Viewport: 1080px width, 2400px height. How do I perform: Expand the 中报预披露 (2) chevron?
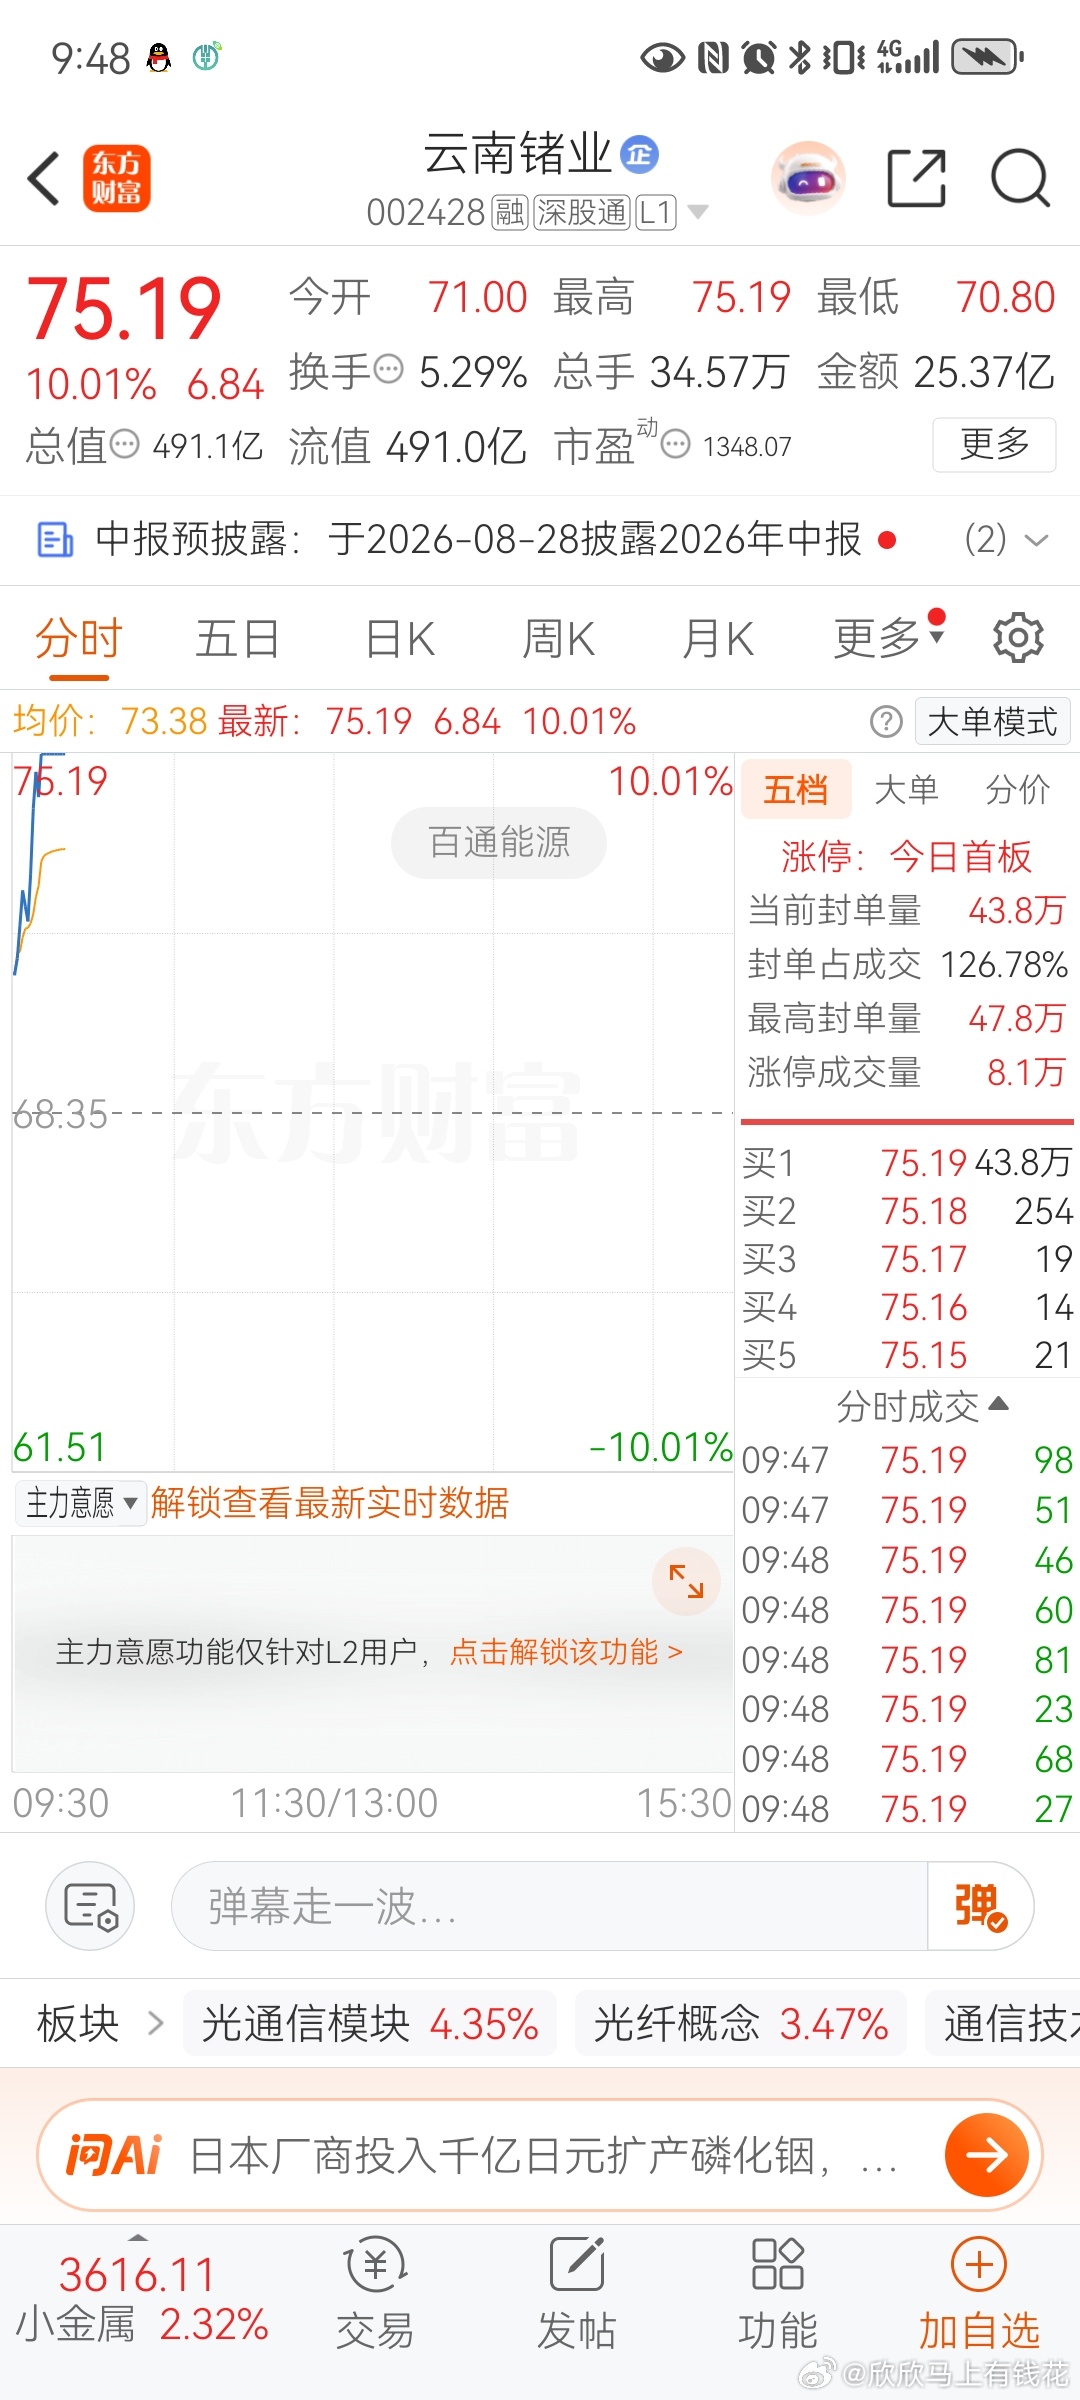[1038, 540]
